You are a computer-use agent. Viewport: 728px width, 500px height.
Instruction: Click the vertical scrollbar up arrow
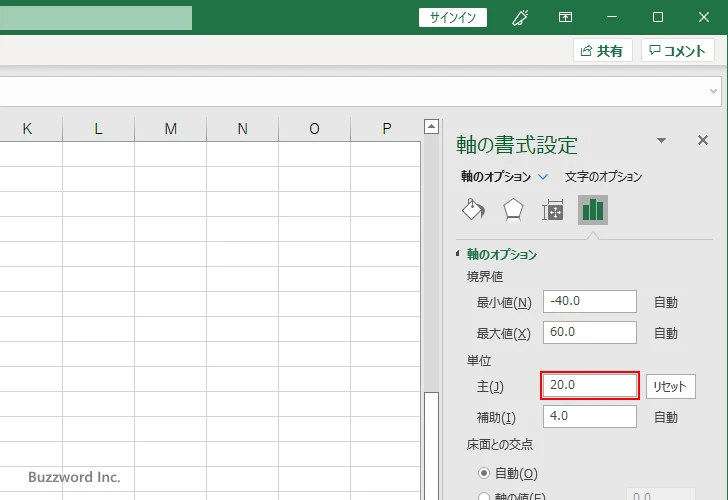pos(431,126)
